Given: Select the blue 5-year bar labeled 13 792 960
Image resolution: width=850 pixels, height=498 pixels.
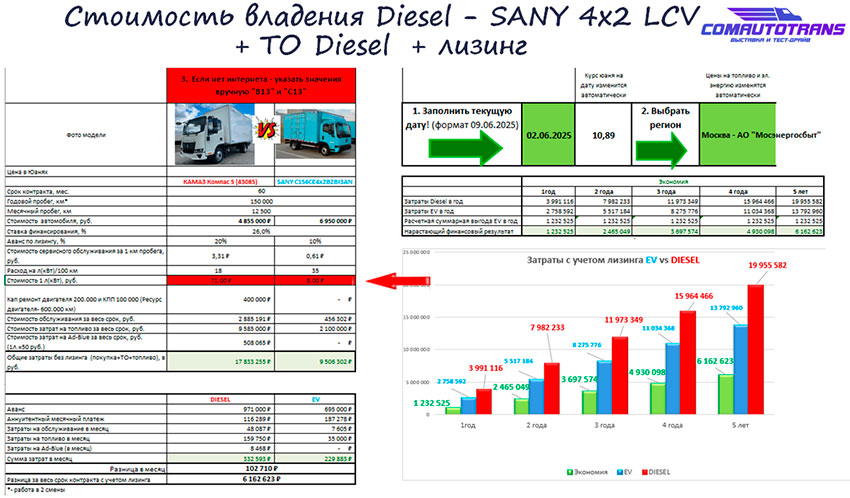Looking at the screenshot, I should click(x=741, y=370).
